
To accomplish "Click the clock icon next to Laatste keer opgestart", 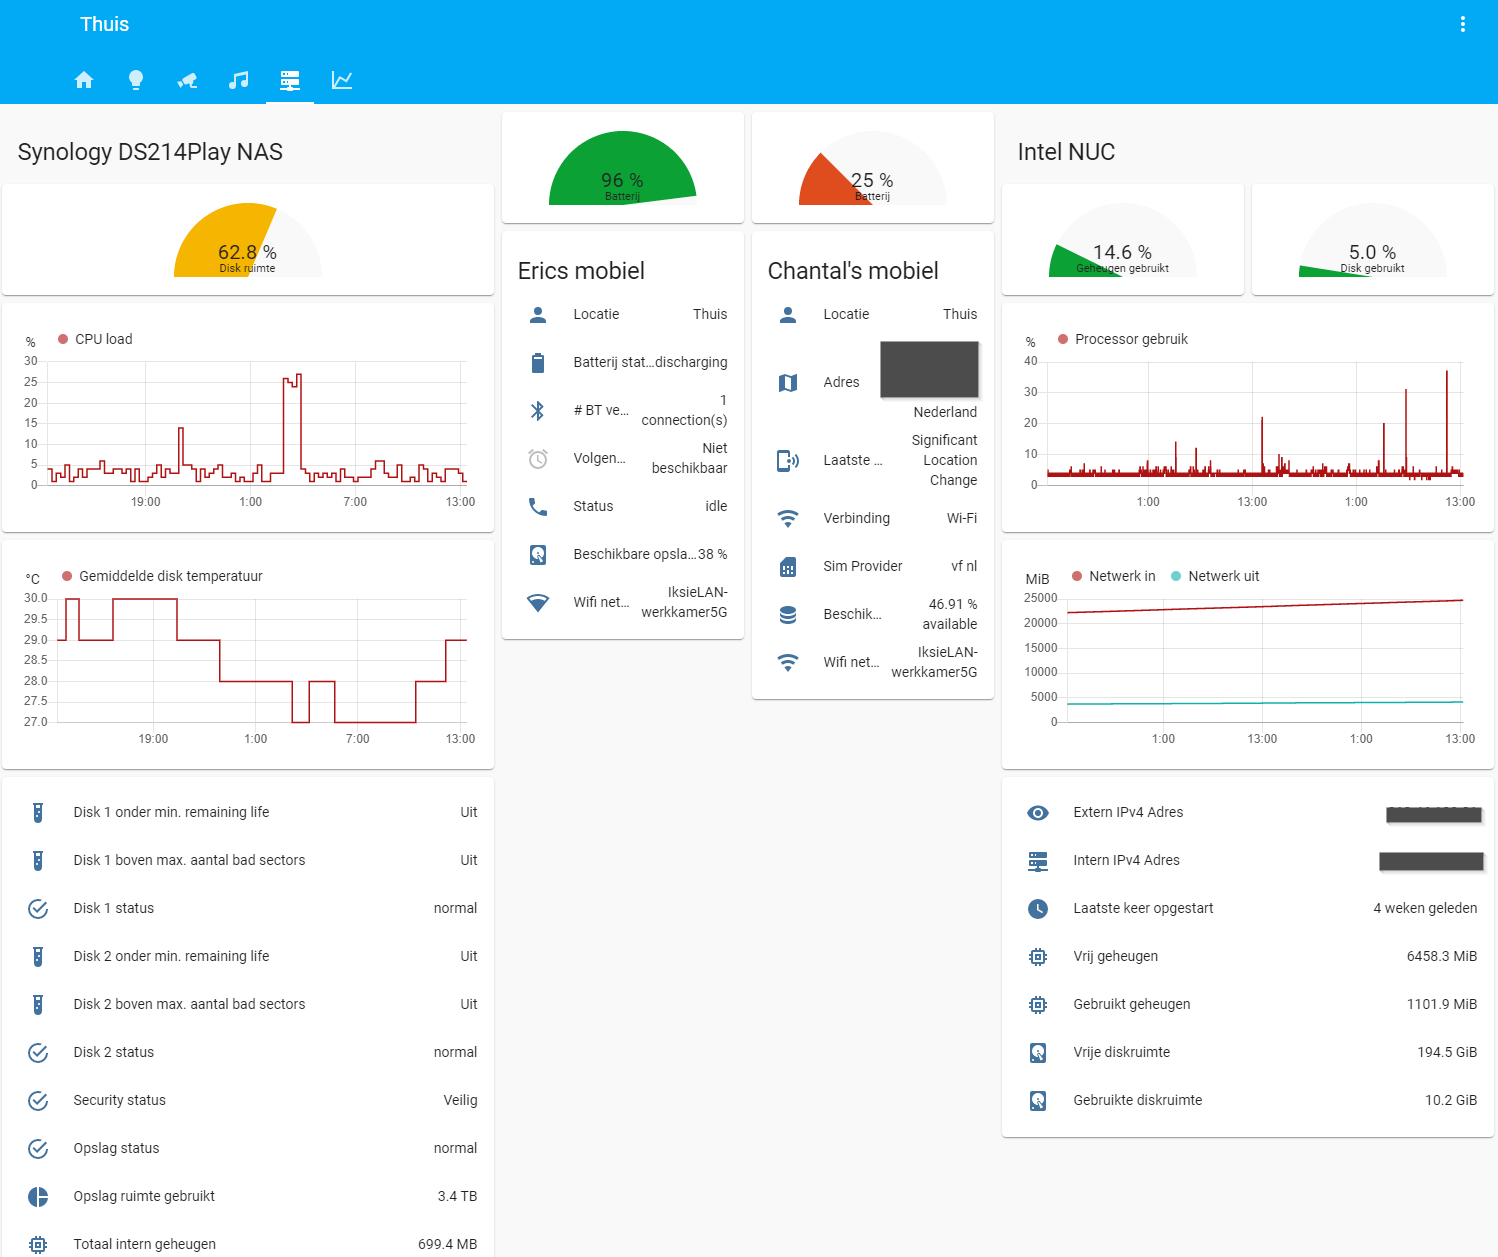I will click(x=1038, y=909).
